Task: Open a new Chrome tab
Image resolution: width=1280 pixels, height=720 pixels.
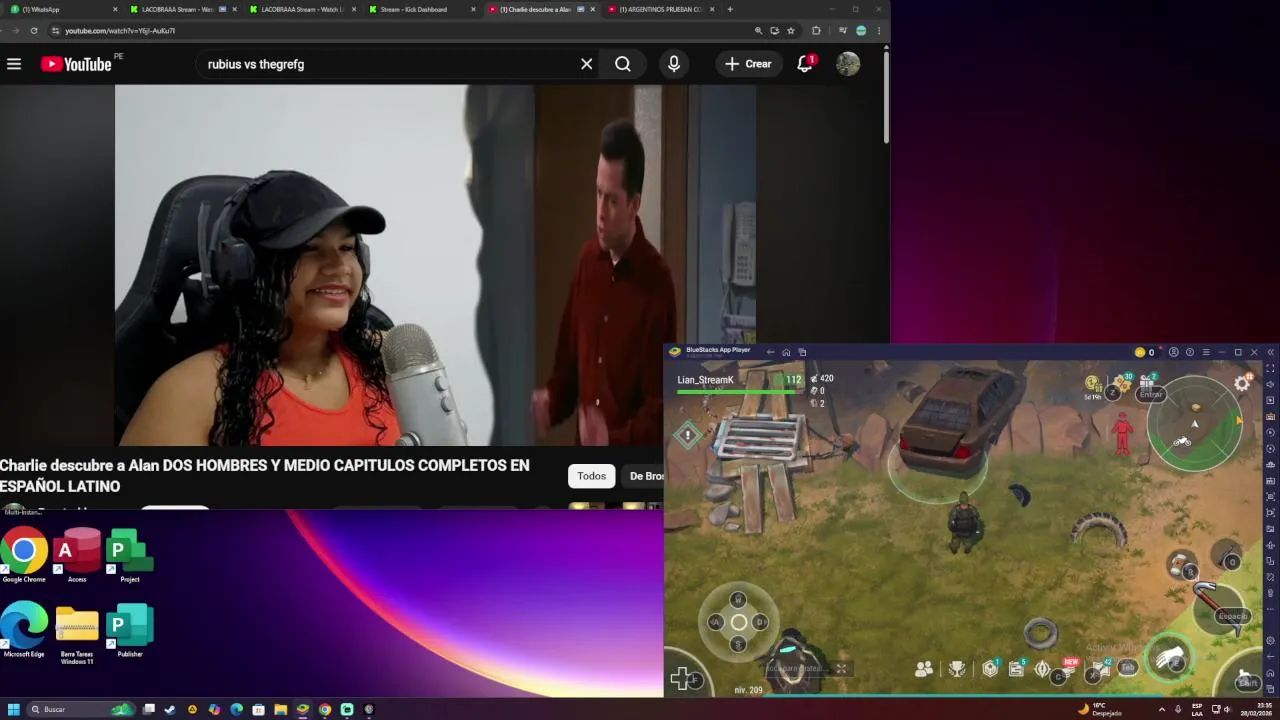Action: click(730, 9)
